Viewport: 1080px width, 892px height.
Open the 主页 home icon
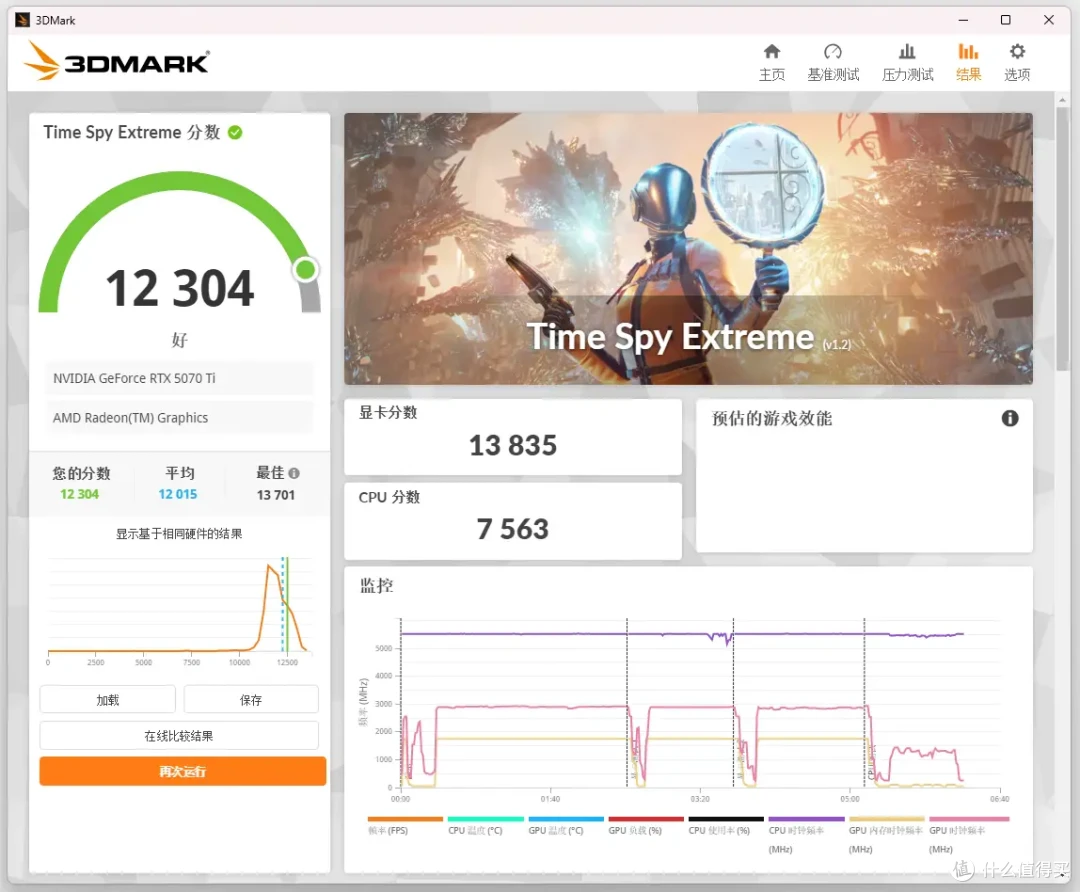click(771, 52)
